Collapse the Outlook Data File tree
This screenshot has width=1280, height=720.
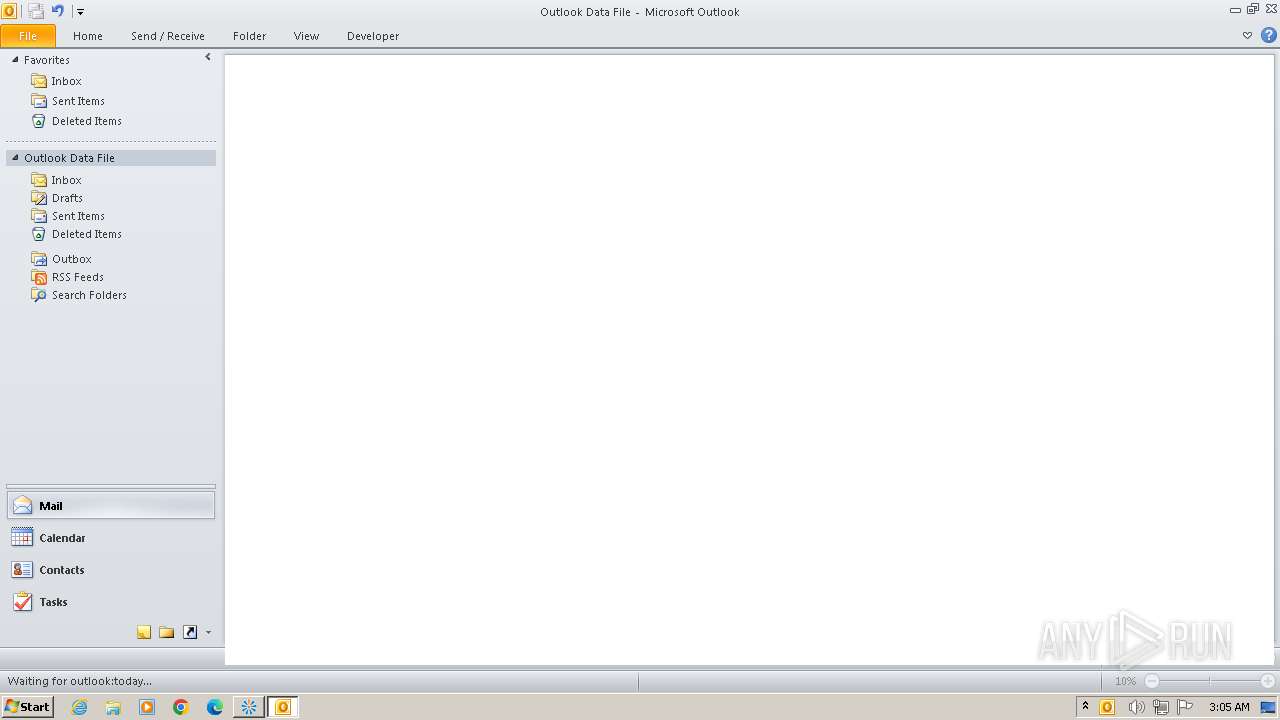(x=15, y=158)
